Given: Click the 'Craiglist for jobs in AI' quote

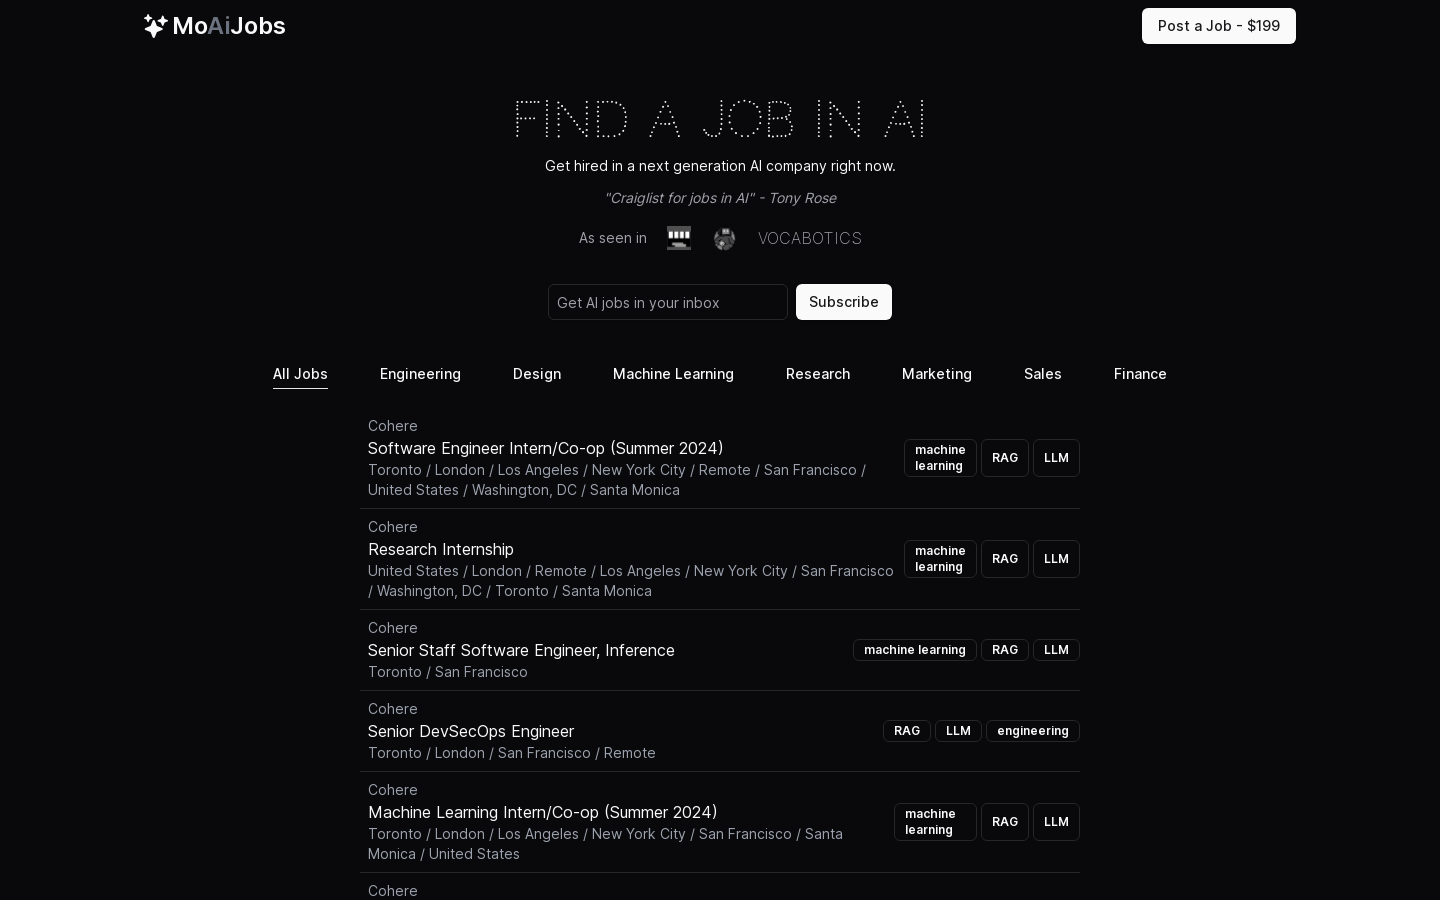Looking at the screenshot, I should click(x=720, y=198).
